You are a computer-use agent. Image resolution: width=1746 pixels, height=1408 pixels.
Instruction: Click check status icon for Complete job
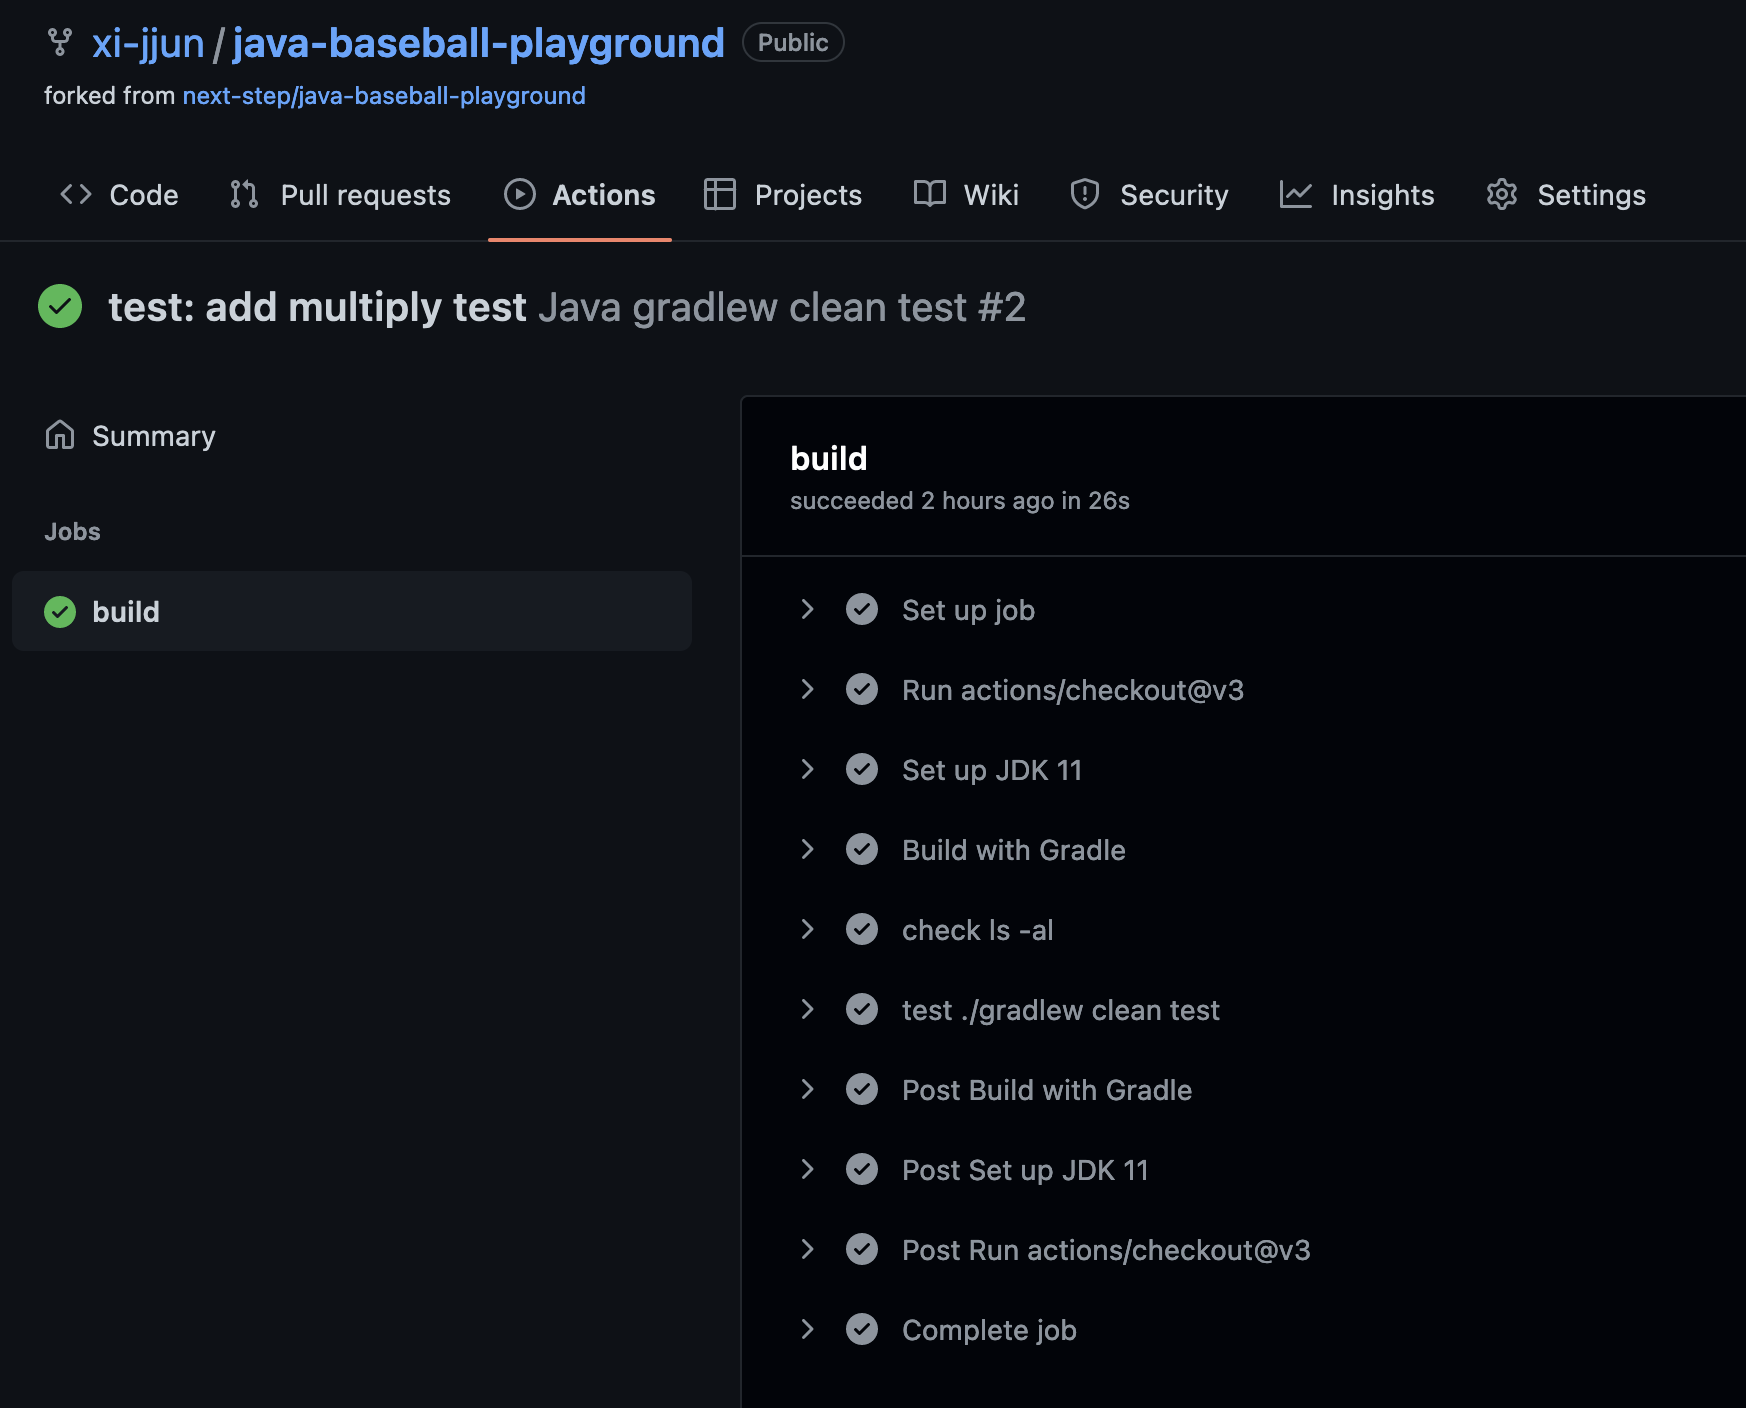pos(862,1329)
